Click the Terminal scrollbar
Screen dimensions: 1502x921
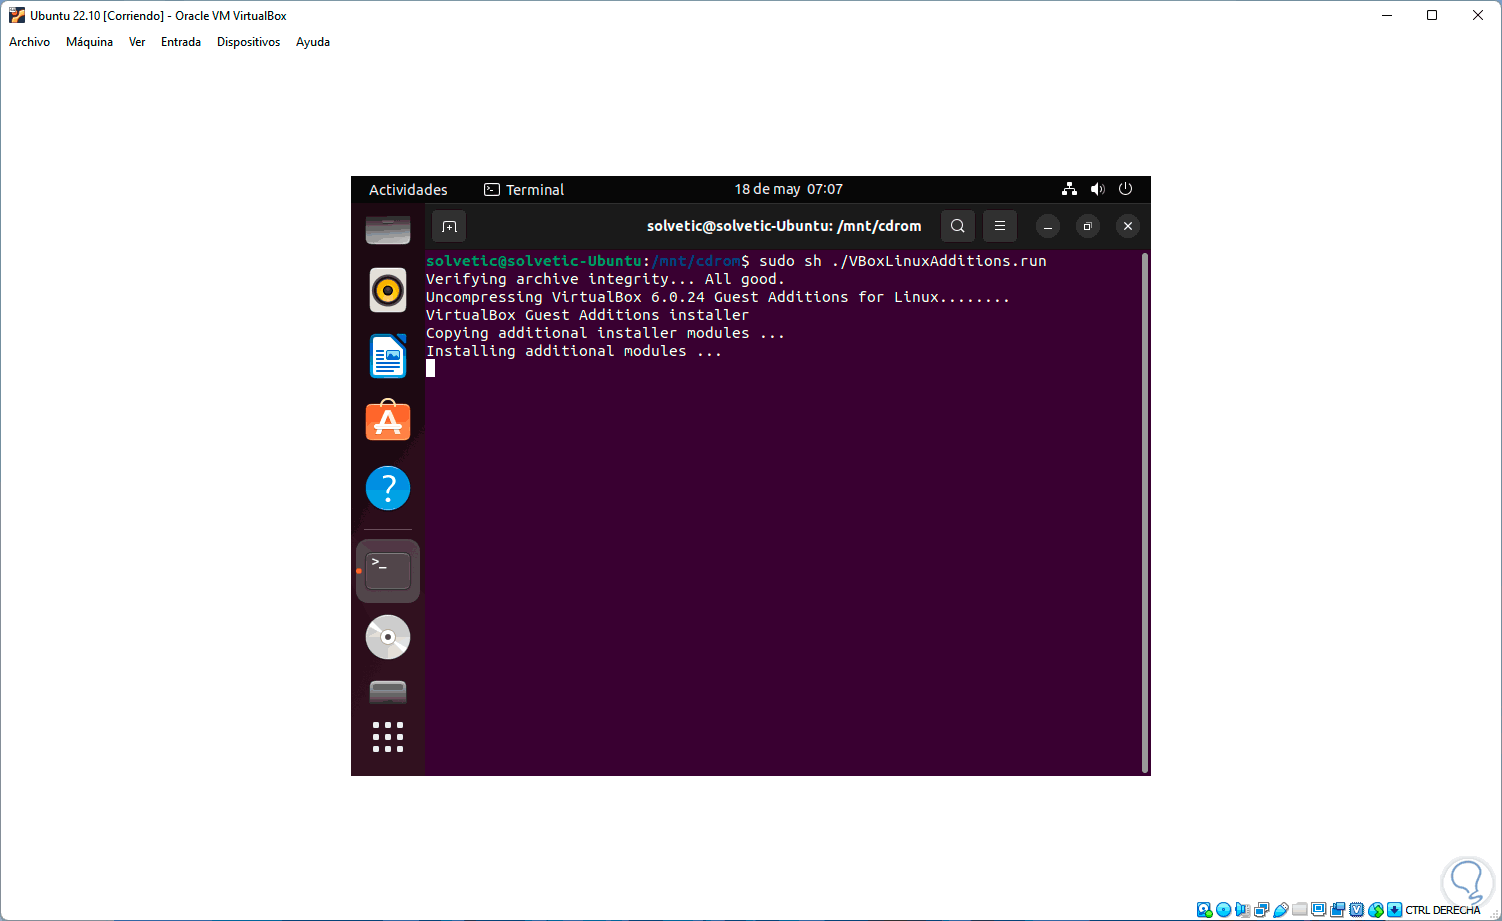[x=1144, y=512]
